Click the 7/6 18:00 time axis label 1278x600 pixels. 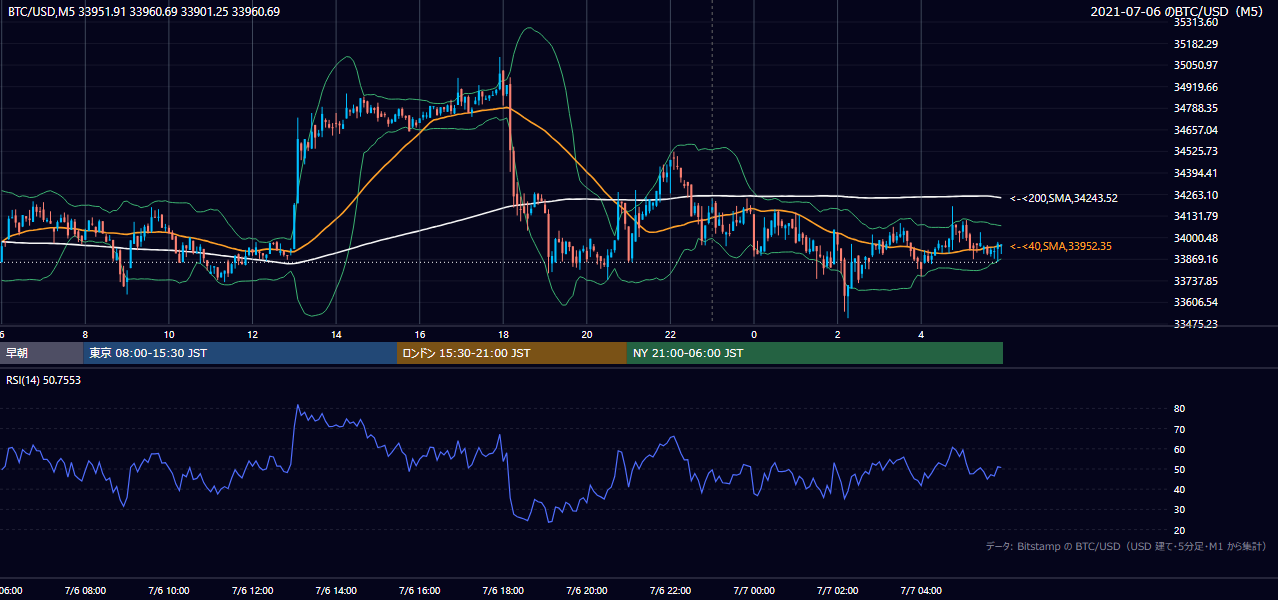coord(503,591)
